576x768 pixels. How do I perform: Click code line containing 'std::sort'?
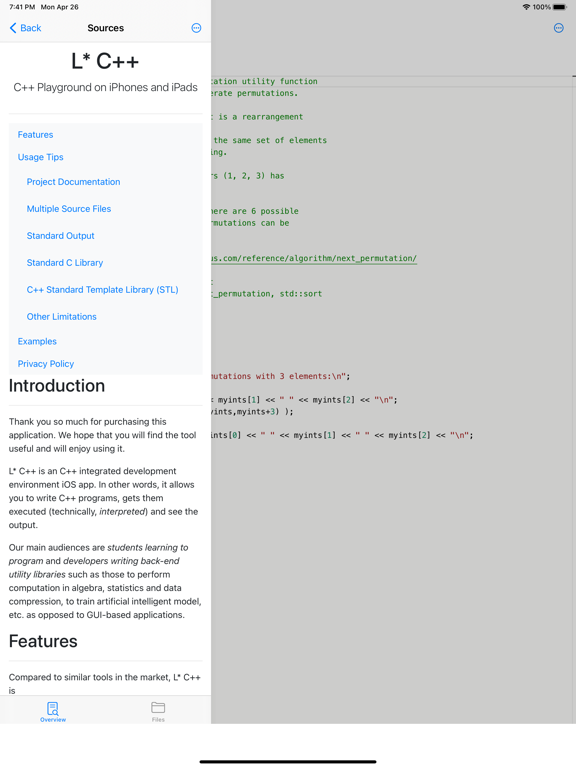[267, 294]
